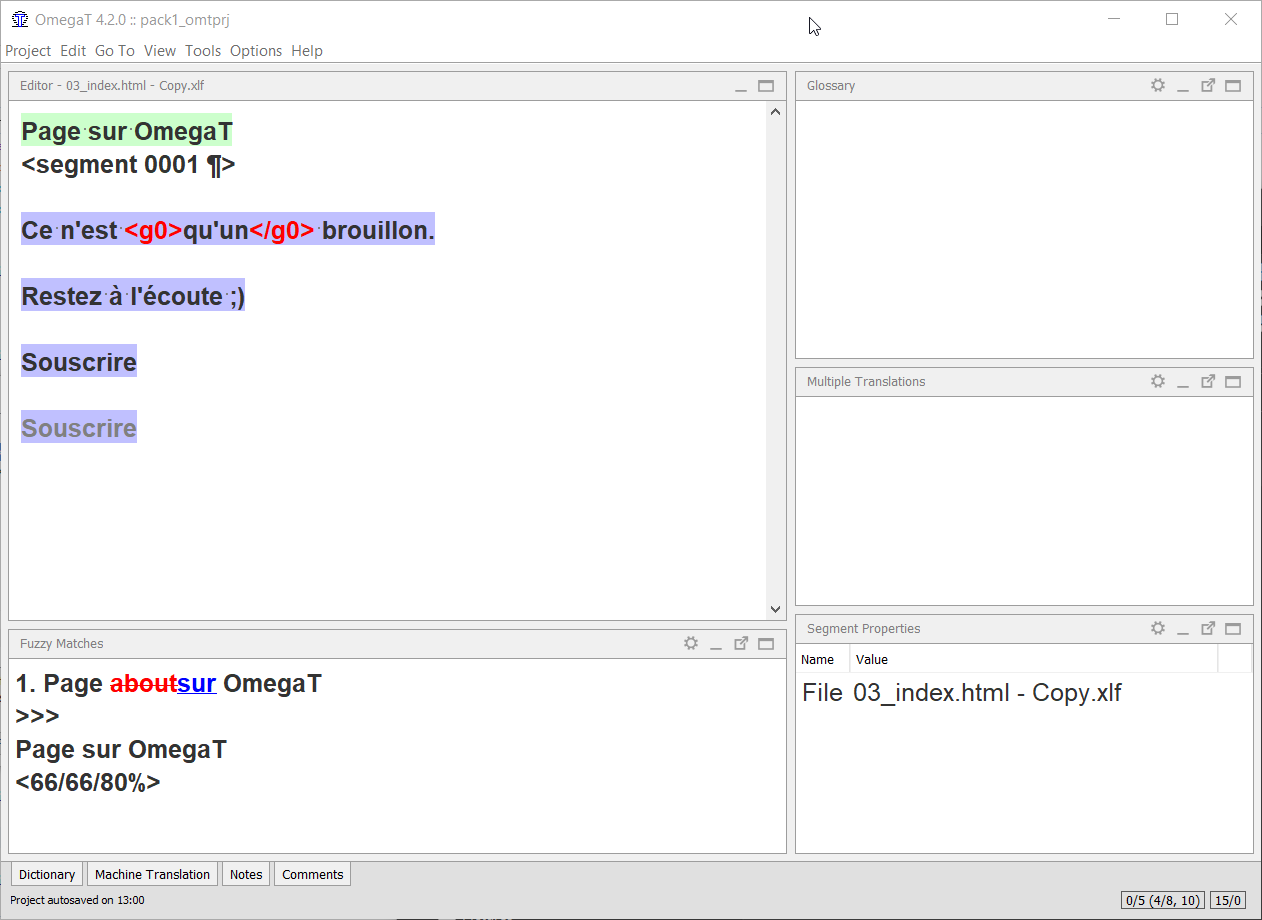Open Glossary pane settings gear
Image resolution: width=1262 pixels, height=920 pixels.
click(x=1158, y=86)
